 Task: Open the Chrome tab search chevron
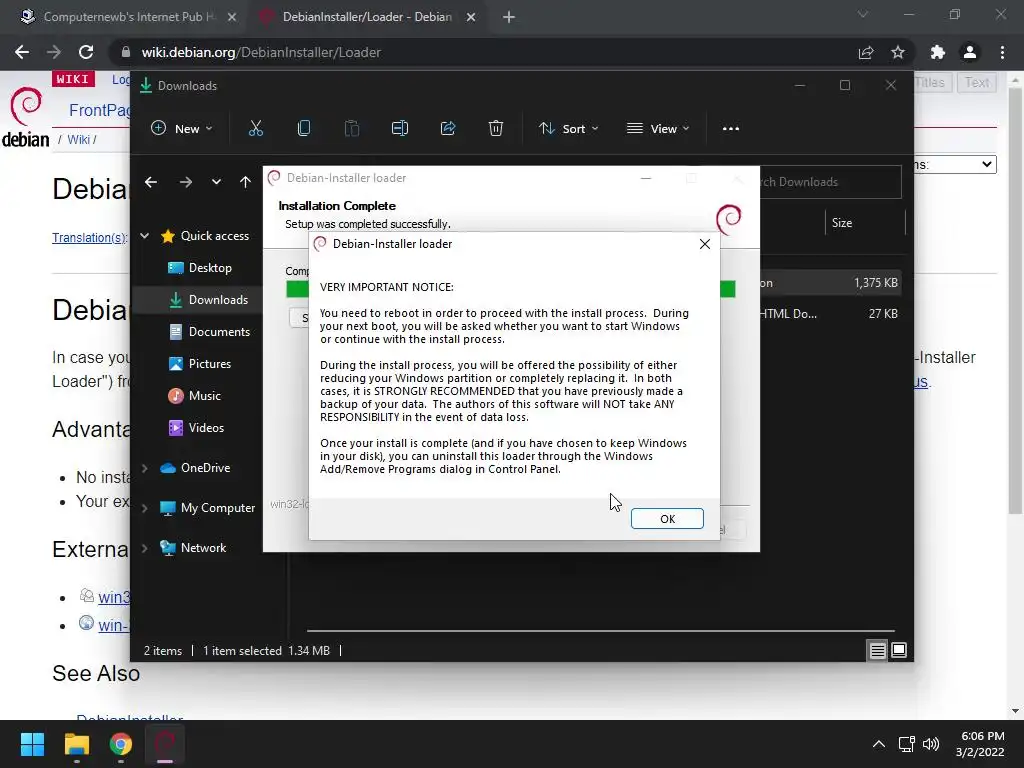tap(863, 14)
